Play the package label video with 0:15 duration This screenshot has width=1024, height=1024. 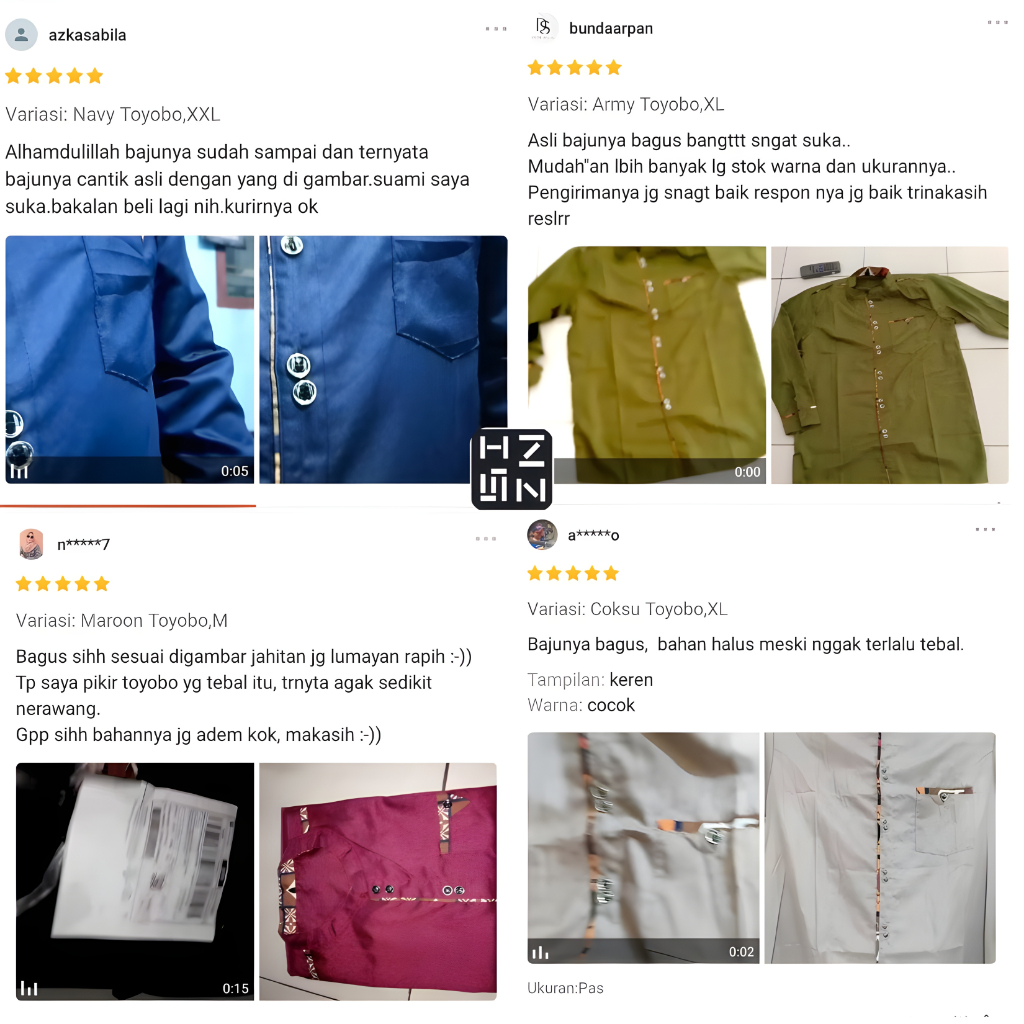(135, 880)
